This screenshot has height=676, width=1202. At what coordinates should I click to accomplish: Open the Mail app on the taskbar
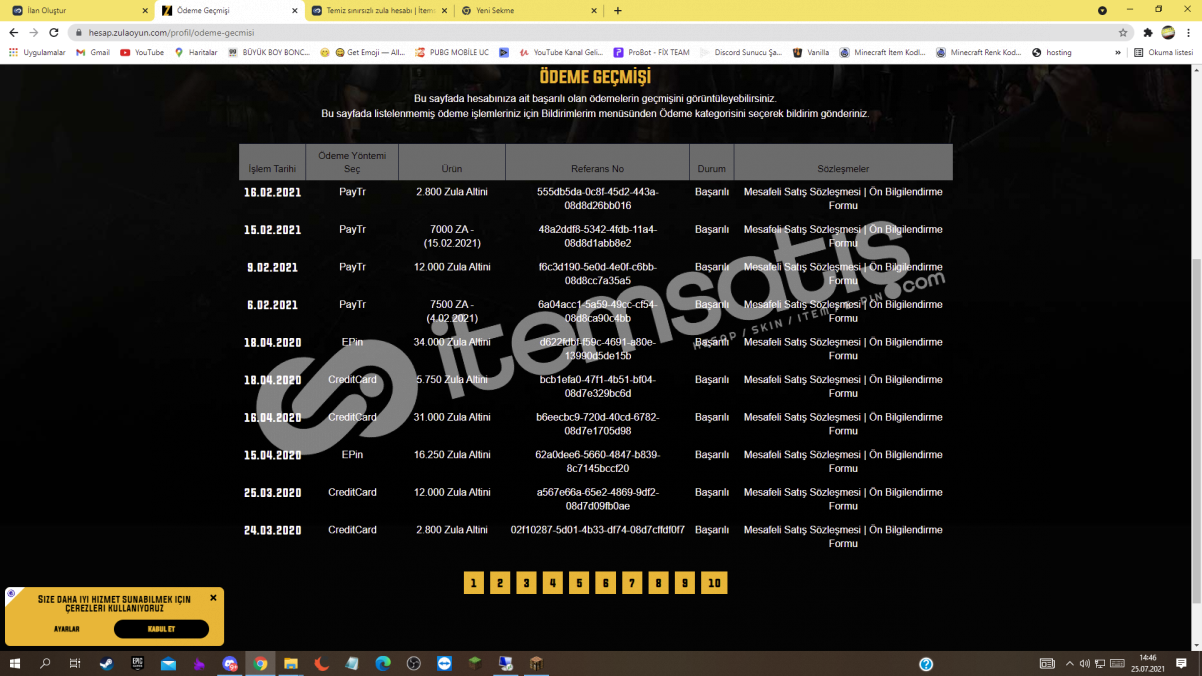pyautogui.click(x=168, y=664)
